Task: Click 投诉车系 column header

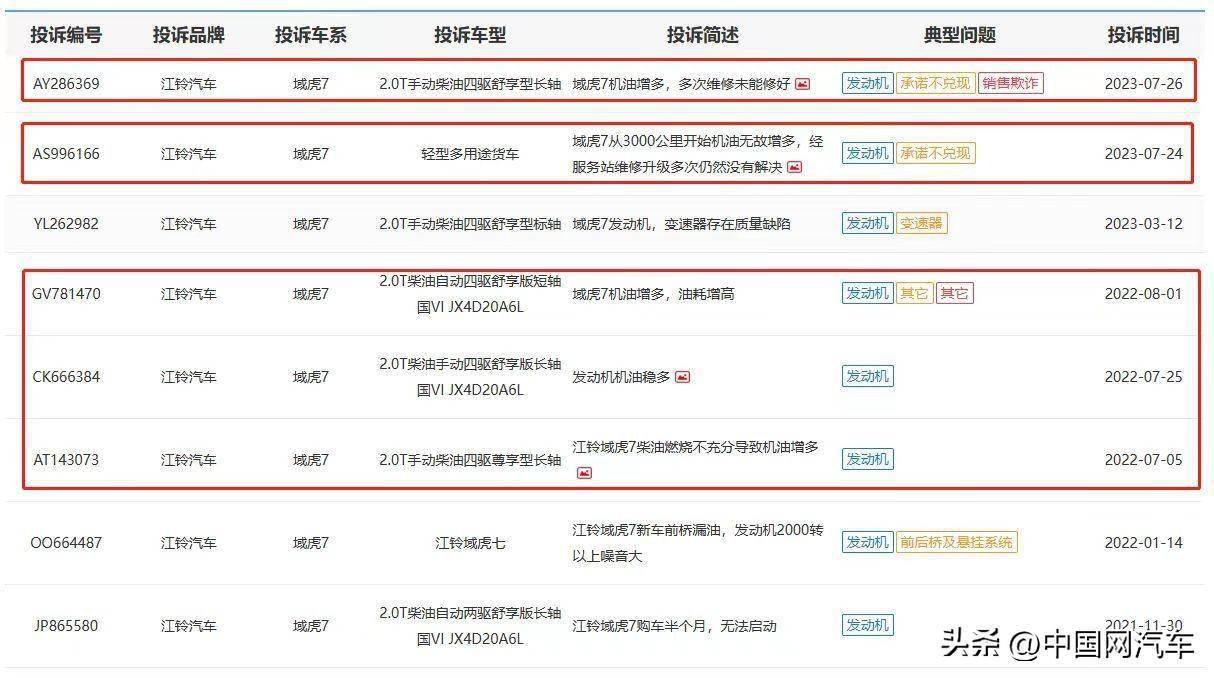Action: (x=311, y=35)
